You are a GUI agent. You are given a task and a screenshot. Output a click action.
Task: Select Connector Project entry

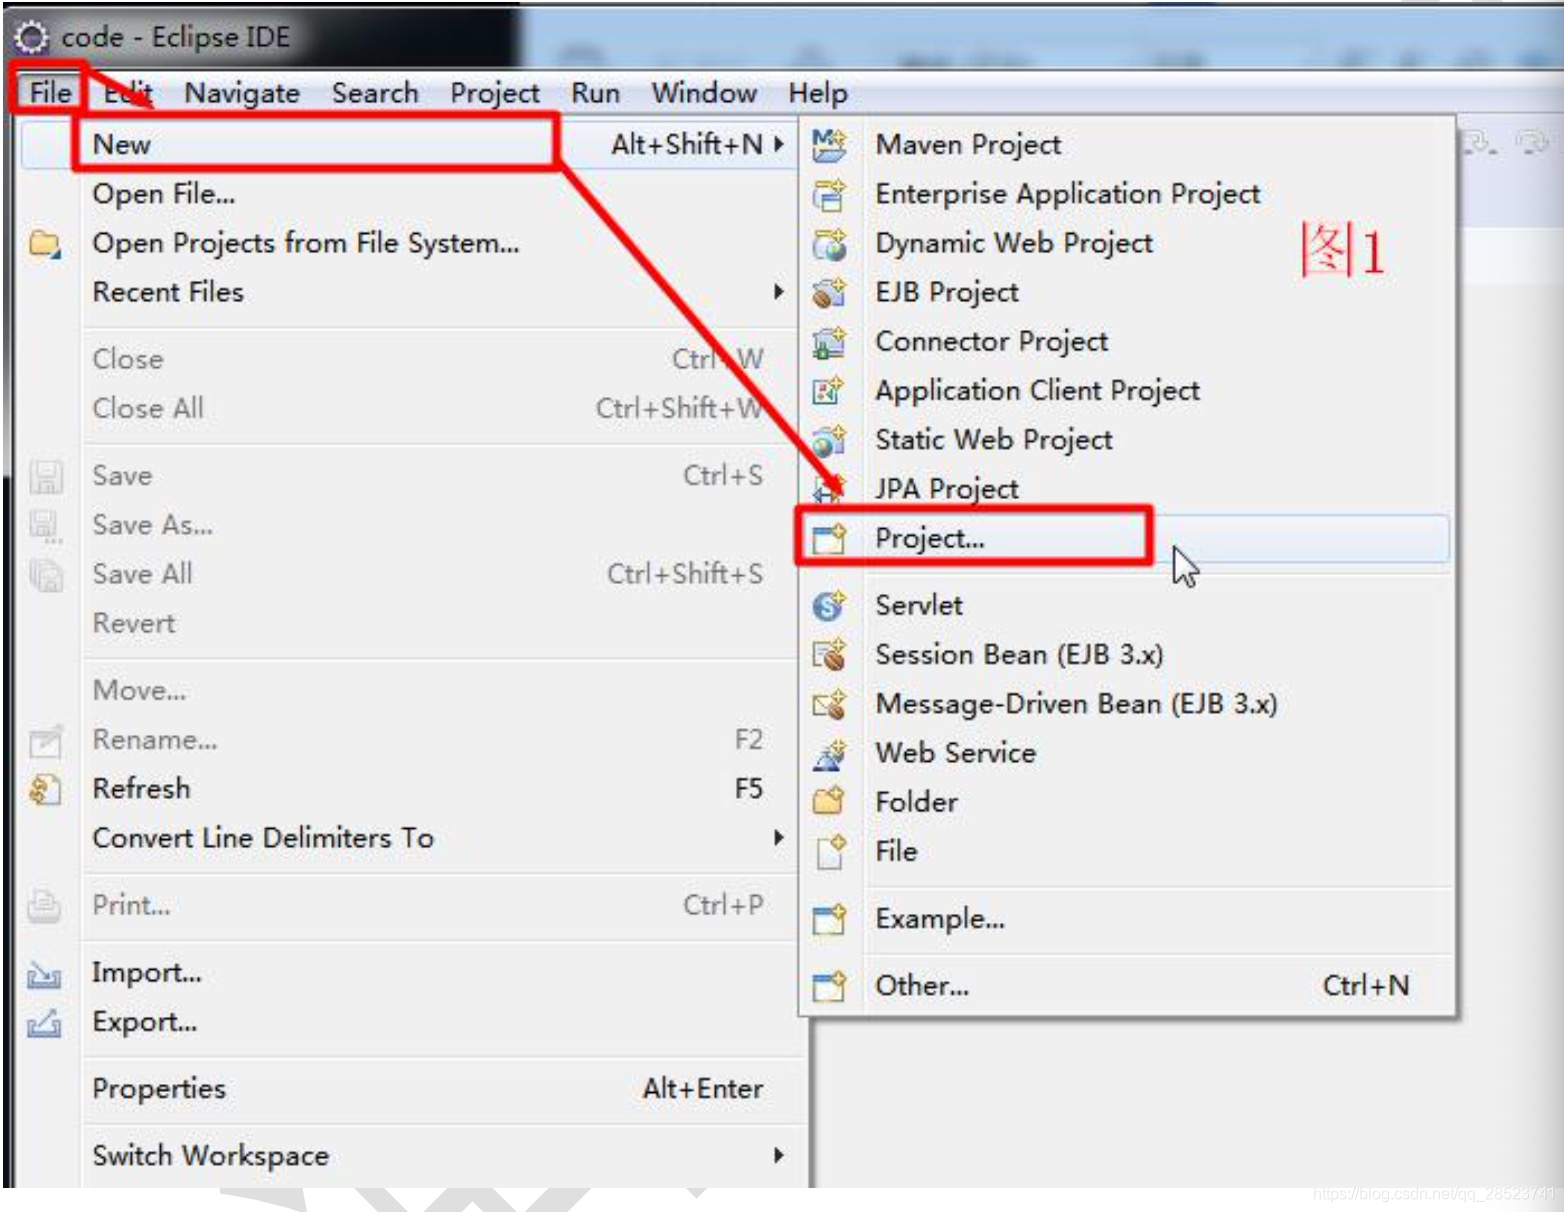coord(1127,341)
